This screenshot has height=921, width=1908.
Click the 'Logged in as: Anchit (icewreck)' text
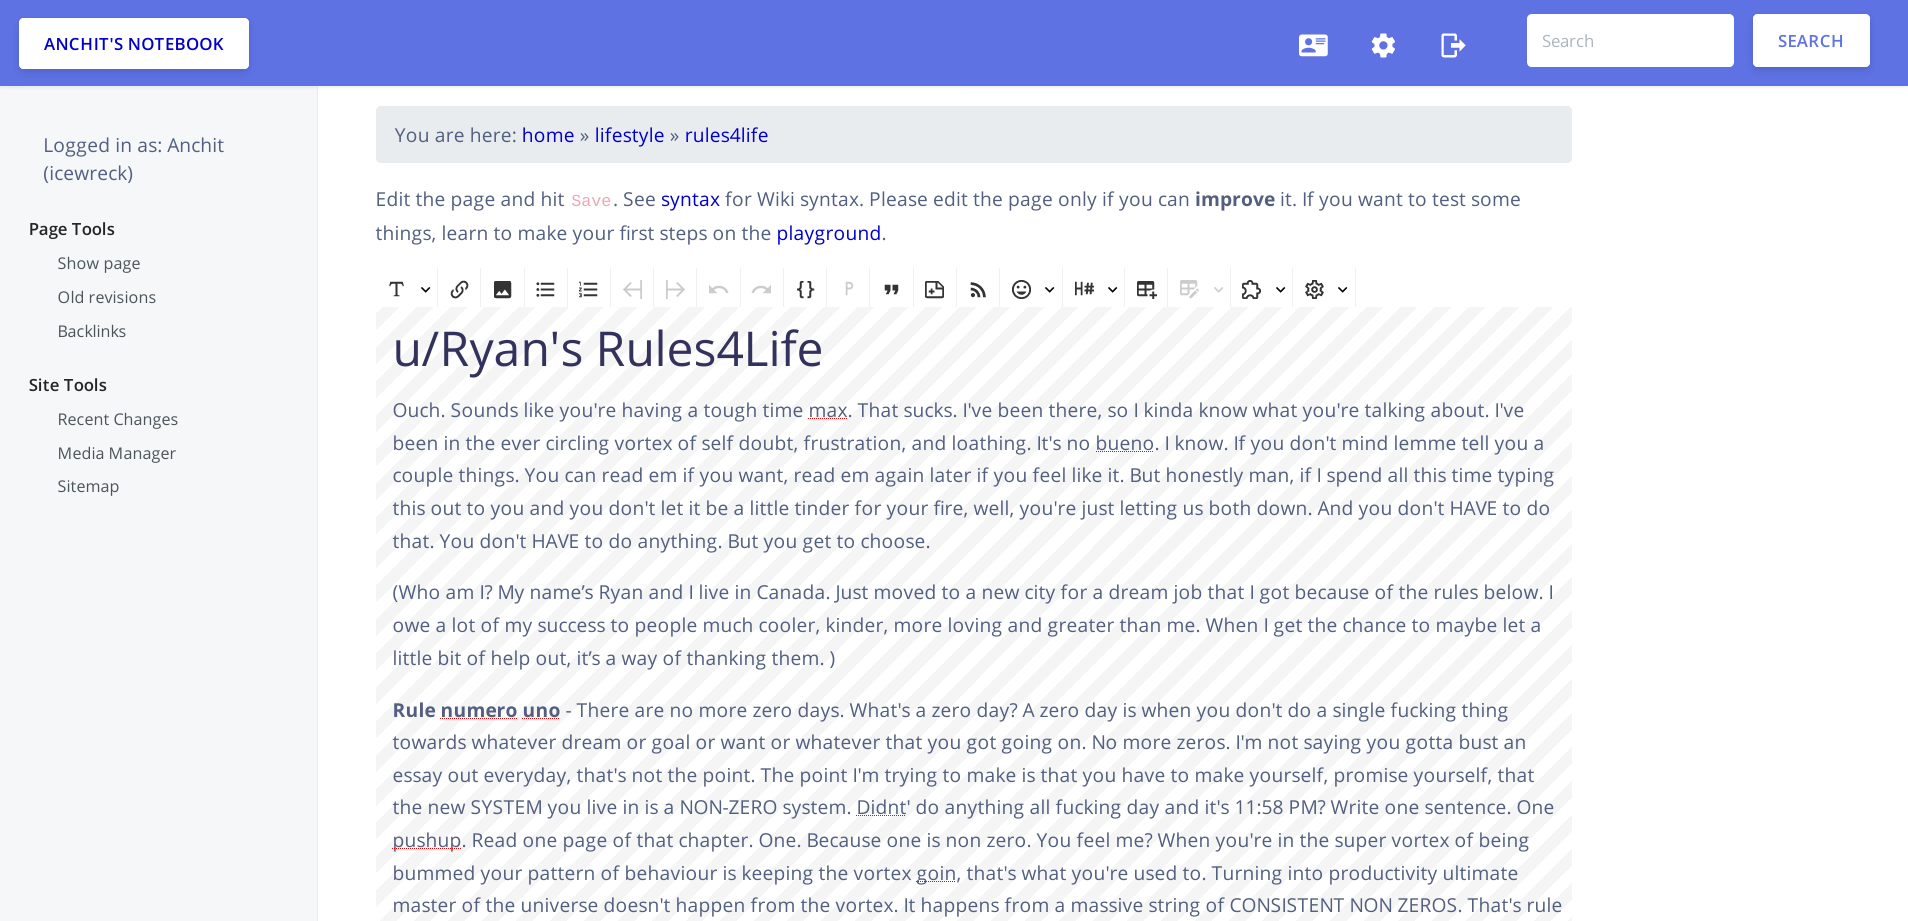coord(133,159)
